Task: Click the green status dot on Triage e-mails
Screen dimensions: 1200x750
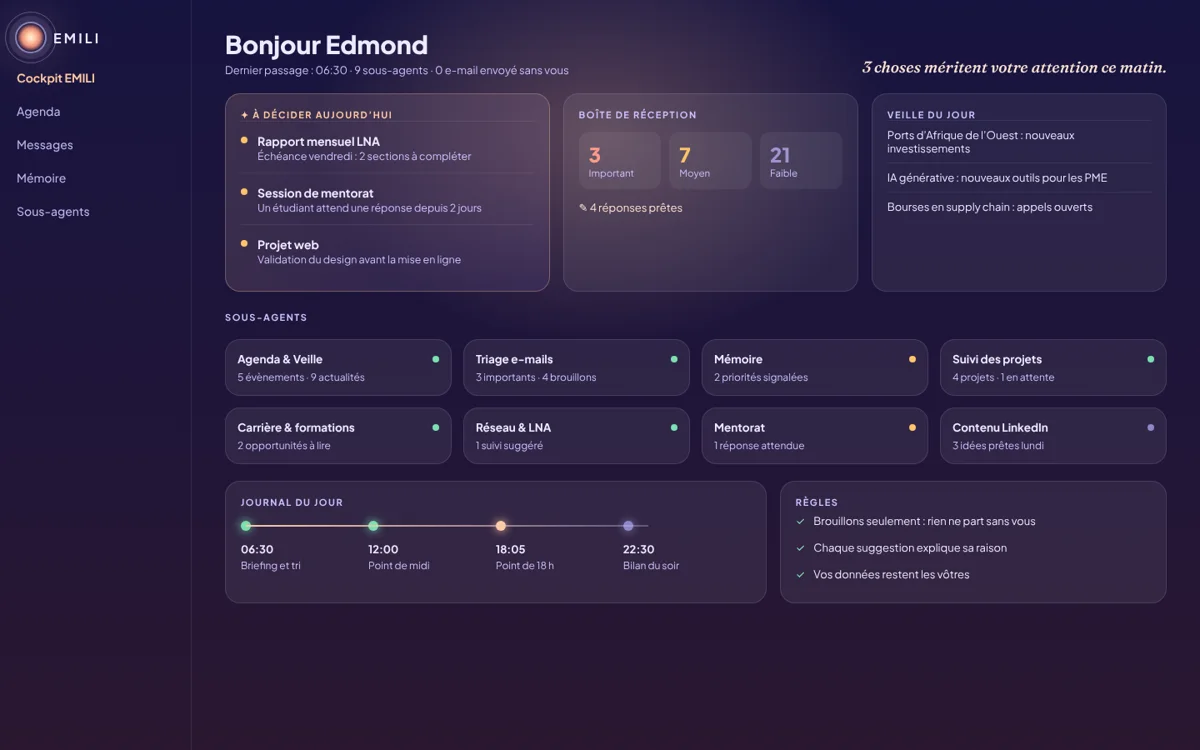Action: click(673, 359)
